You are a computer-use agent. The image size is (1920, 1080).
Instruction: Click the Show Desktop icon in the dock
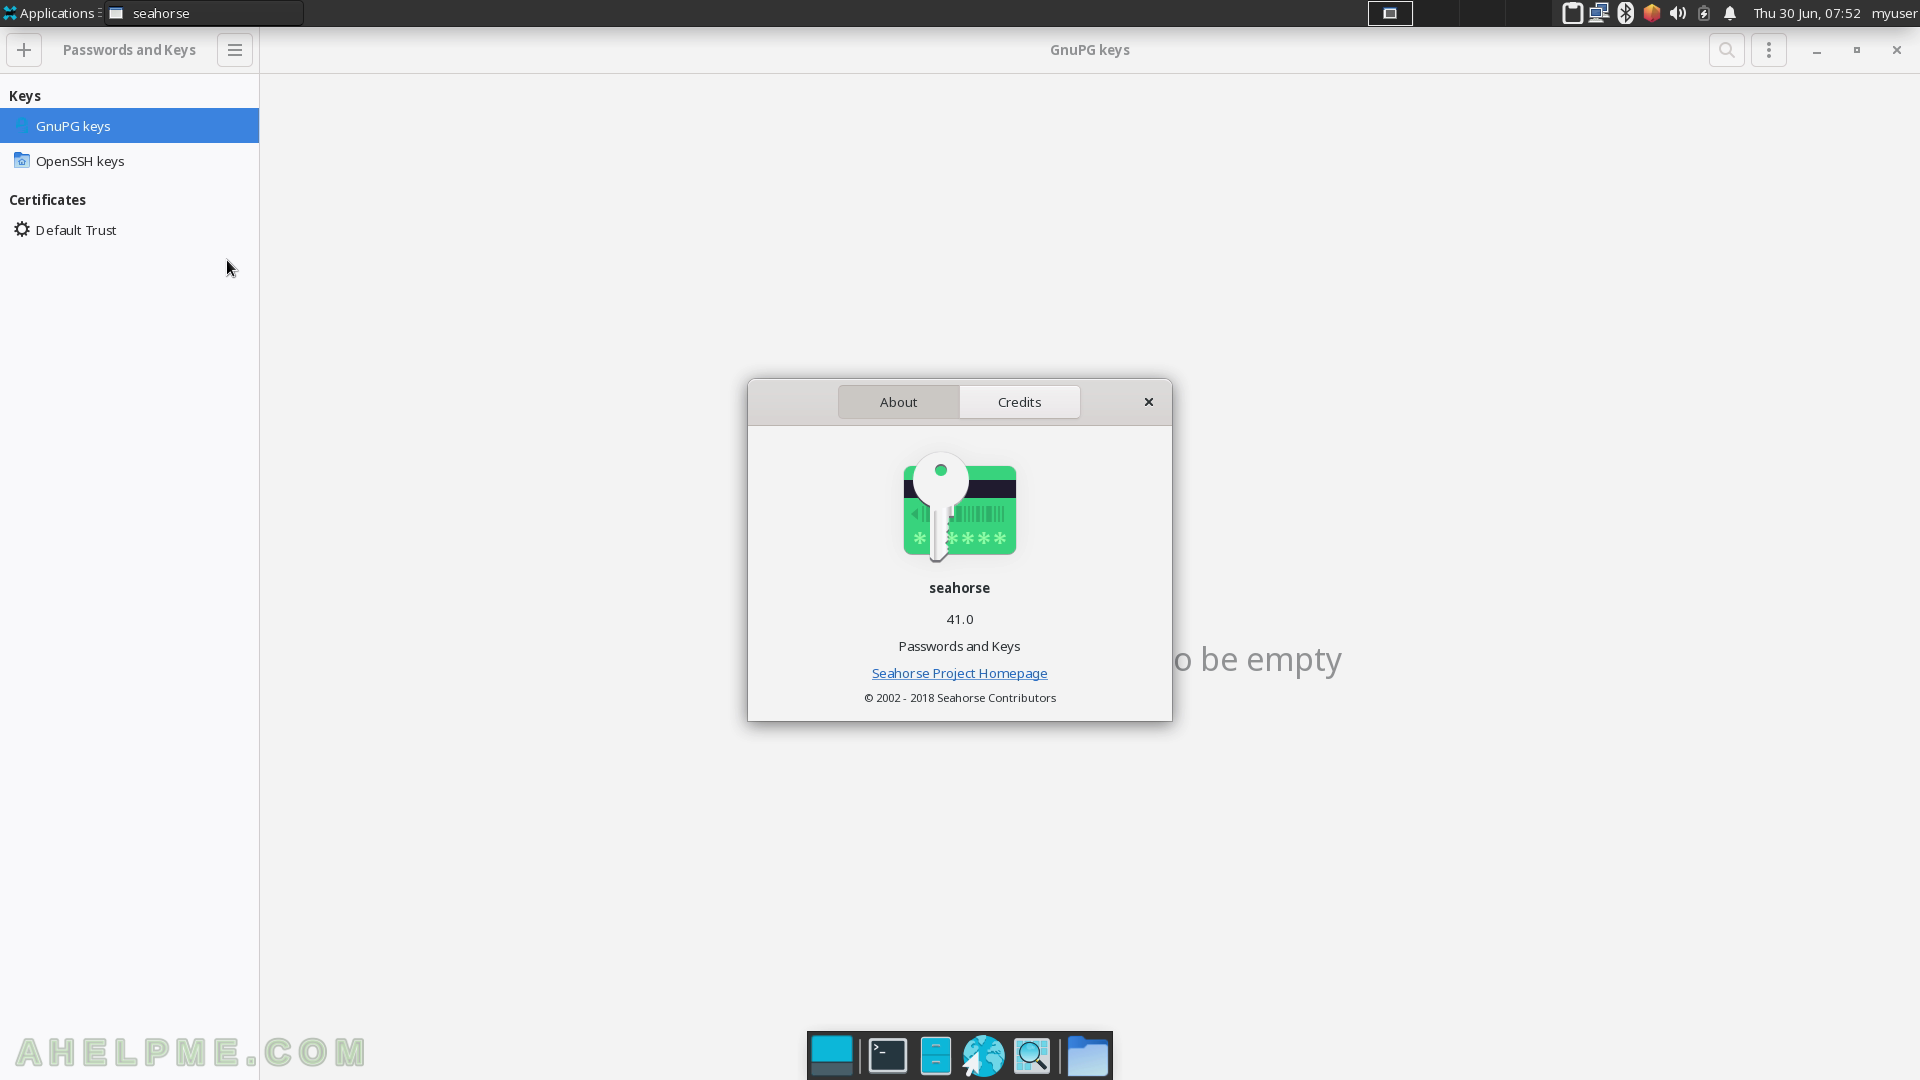click(x=832, y=1056)
